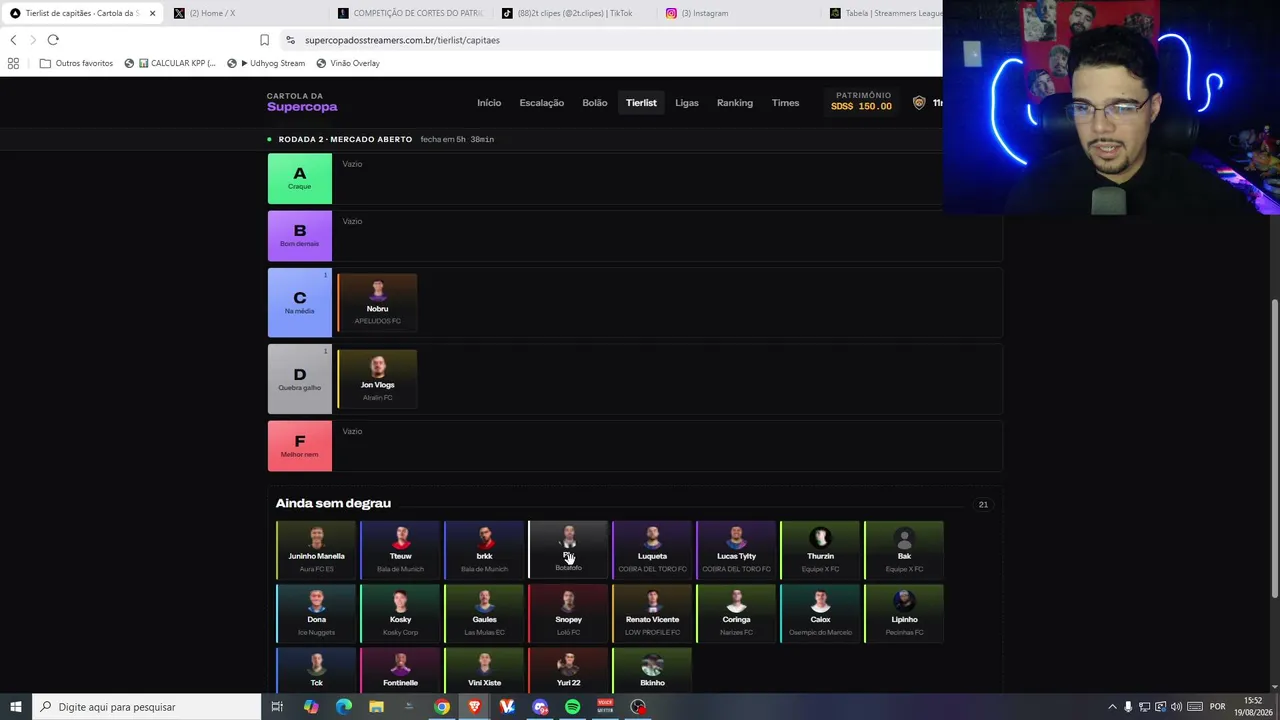
Task: Select the Caiox captain card
Action: pos(820,613)
